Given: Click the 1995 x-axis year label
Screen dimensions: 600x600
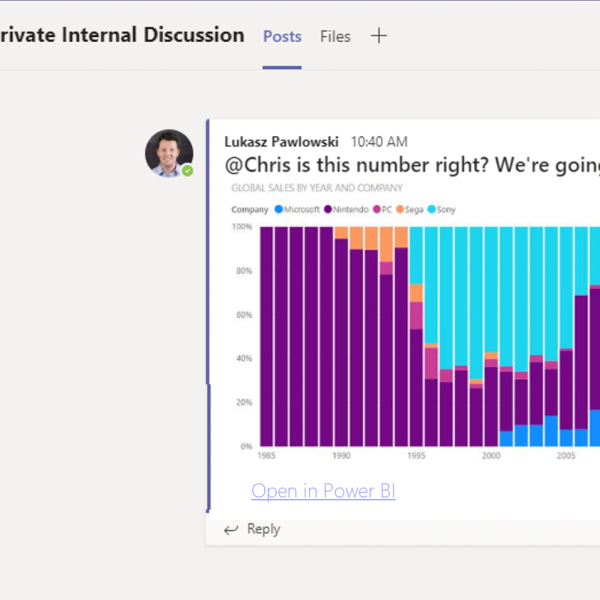Looking at the screenshot, I should click(416, 455).
